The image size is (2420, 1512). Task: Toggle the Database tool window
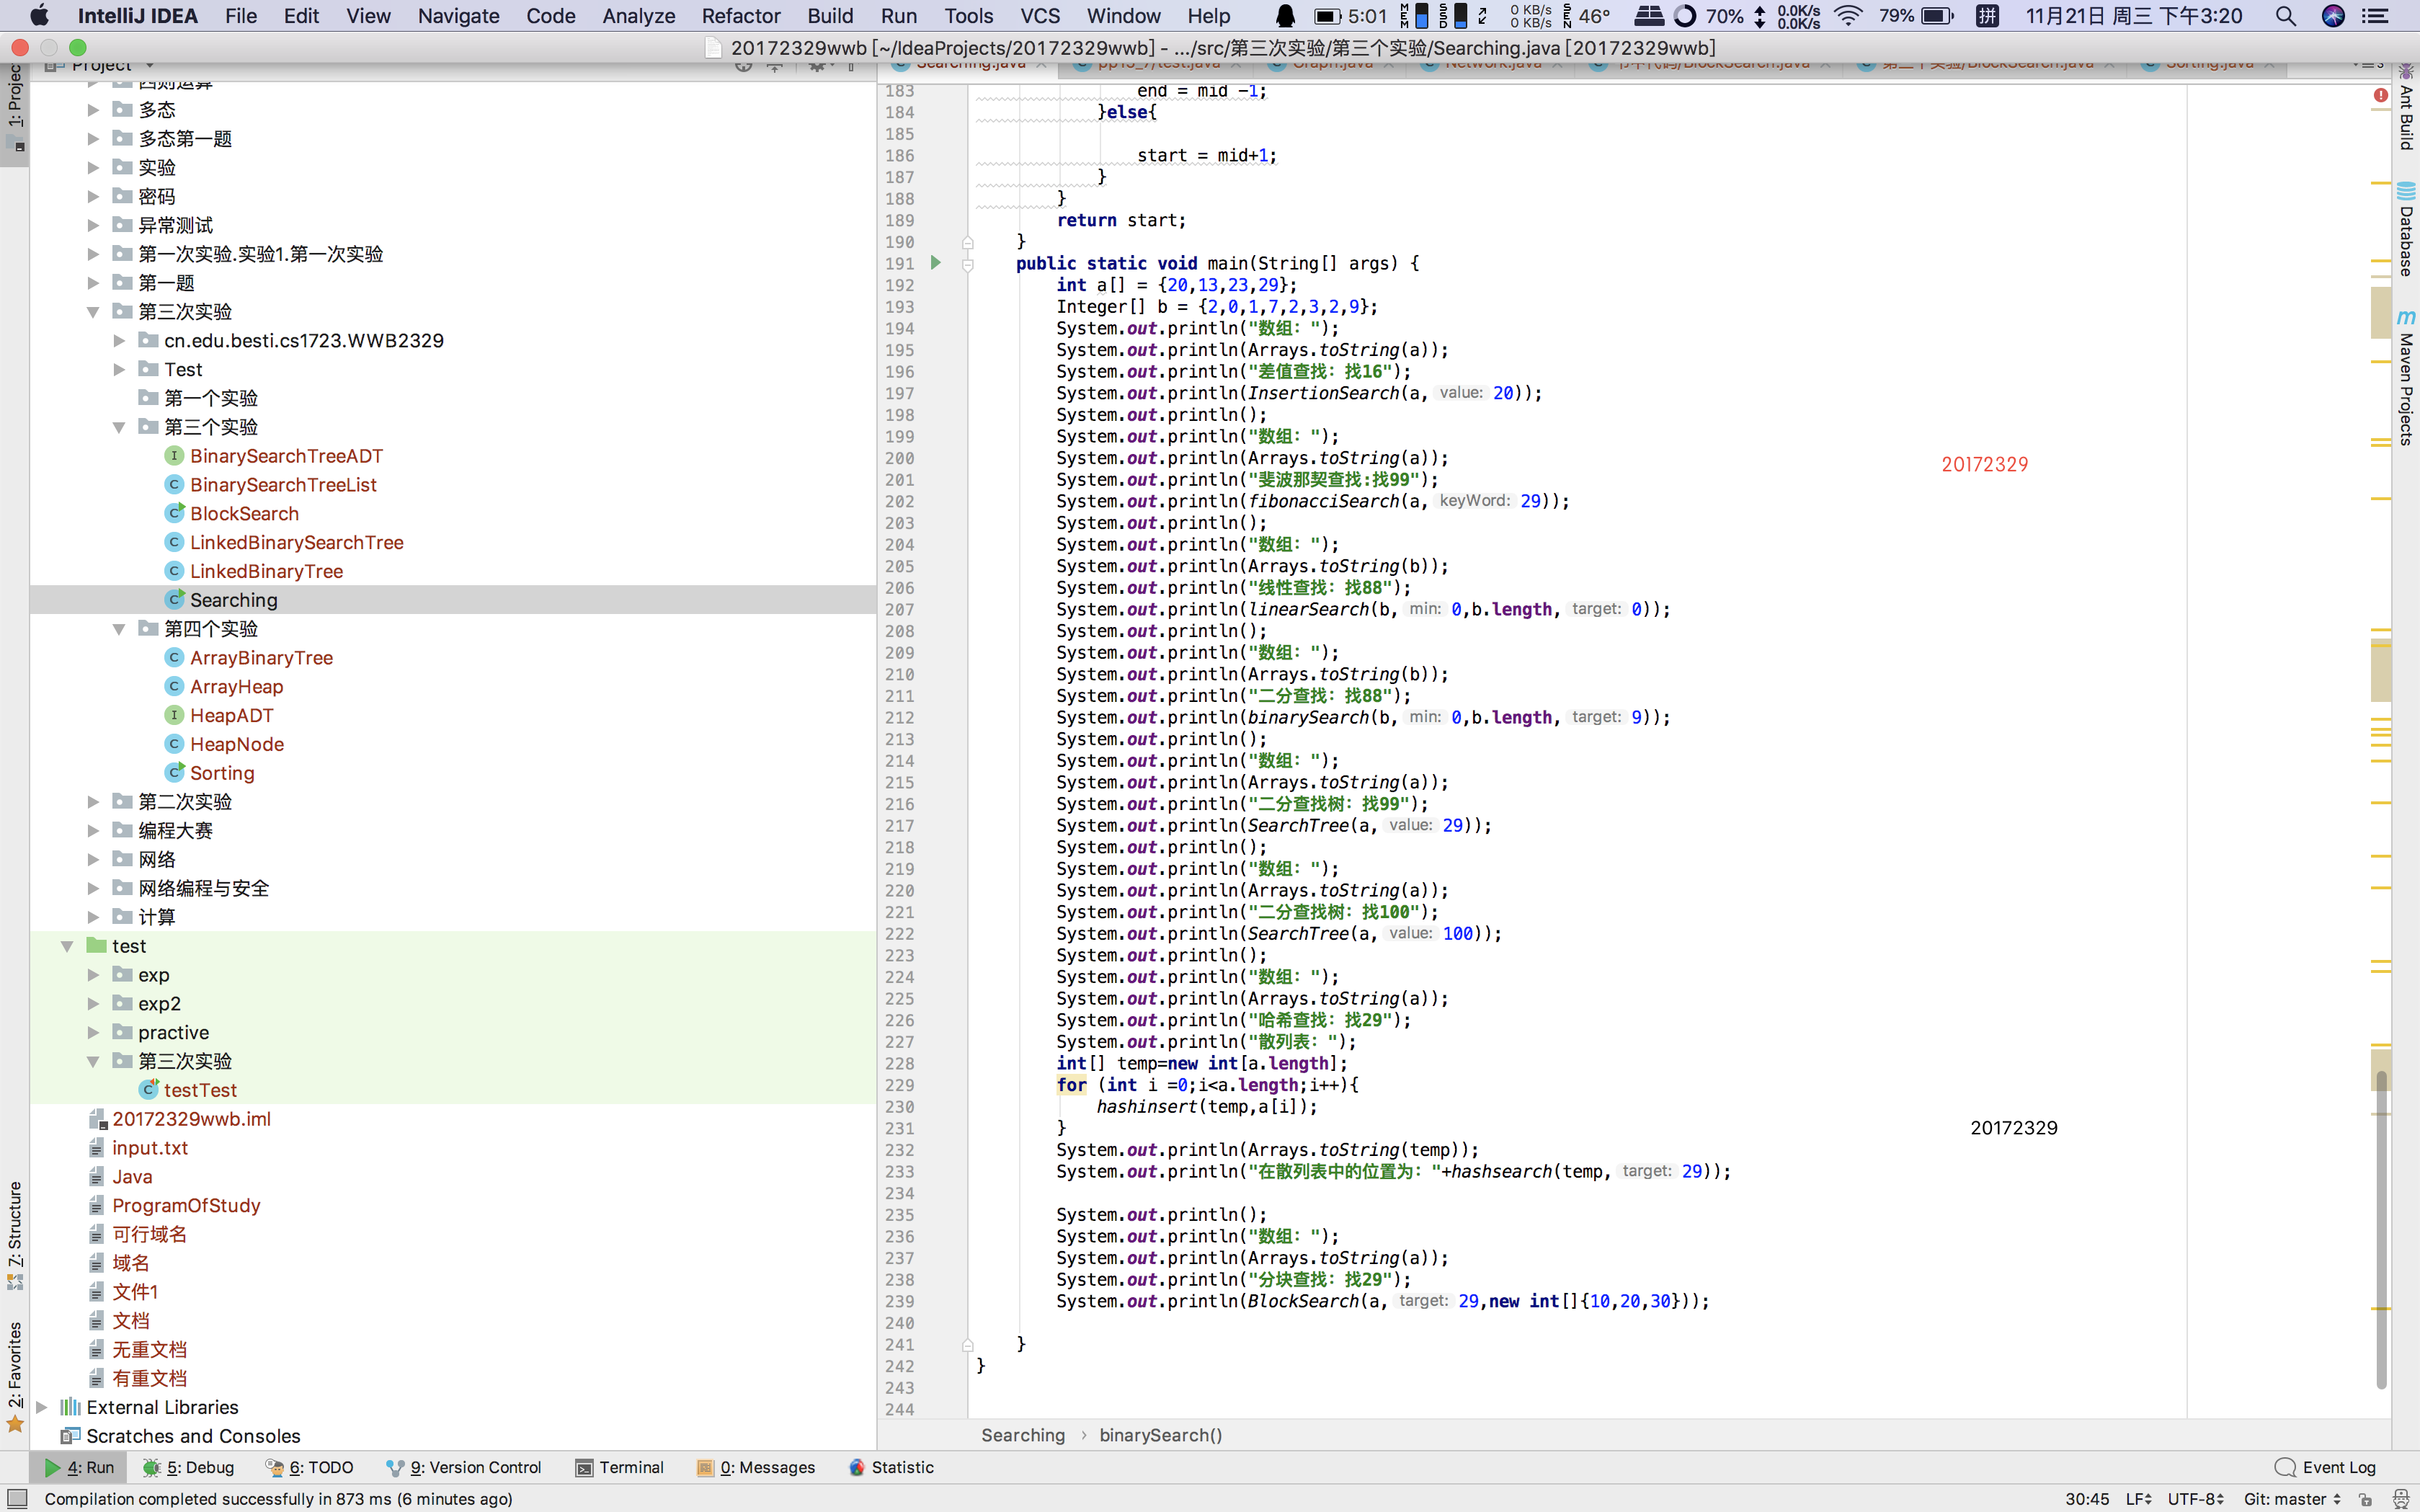[x=2405, y=229]
